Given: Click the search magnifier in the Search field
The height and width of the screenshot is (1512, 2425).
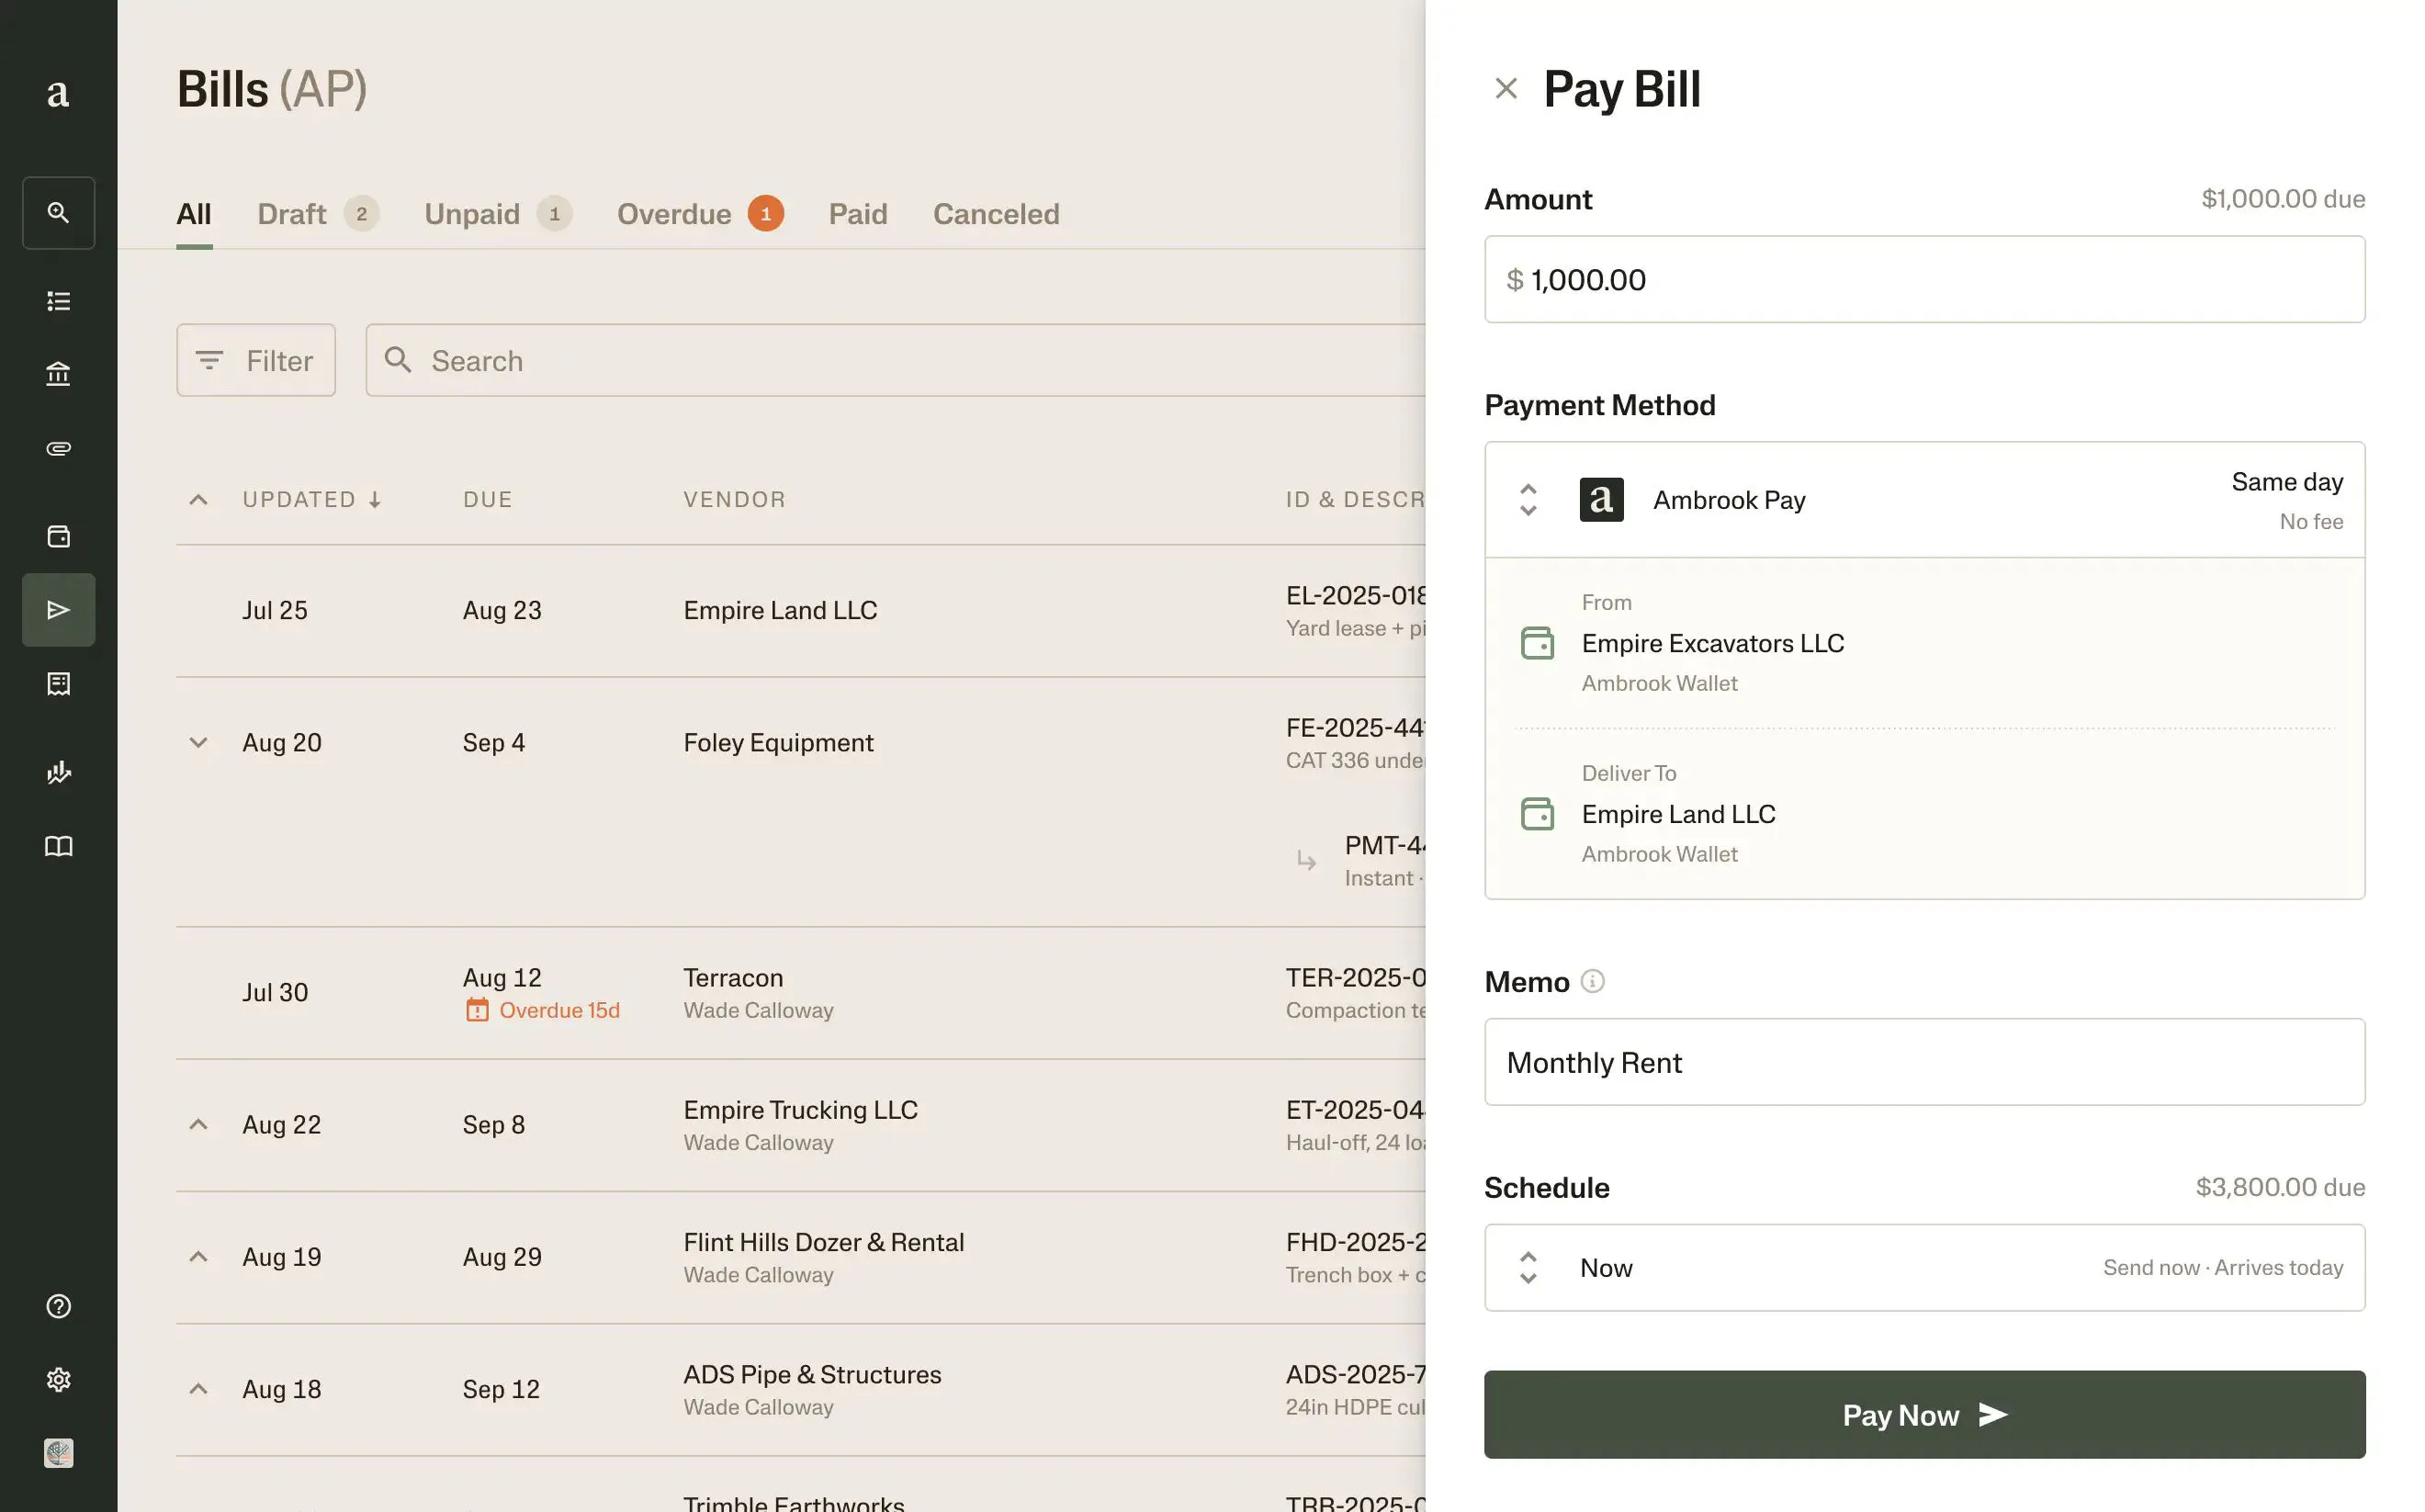Looking at the screenshot, I should click(398, 360).
